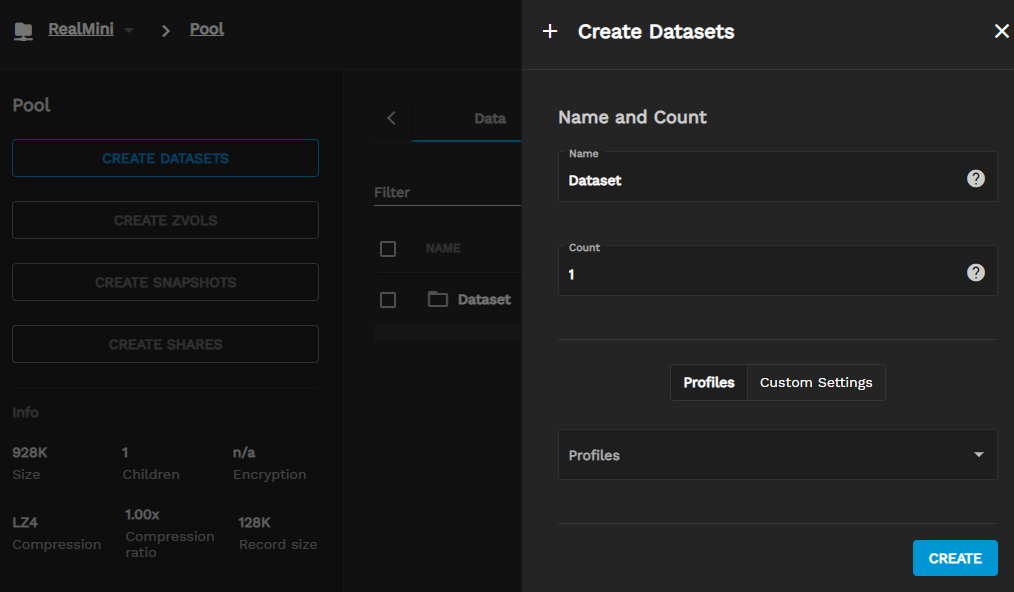Switch to the Custom Settings tab
Screen dimensions: 1014x592
coord(816,383)
